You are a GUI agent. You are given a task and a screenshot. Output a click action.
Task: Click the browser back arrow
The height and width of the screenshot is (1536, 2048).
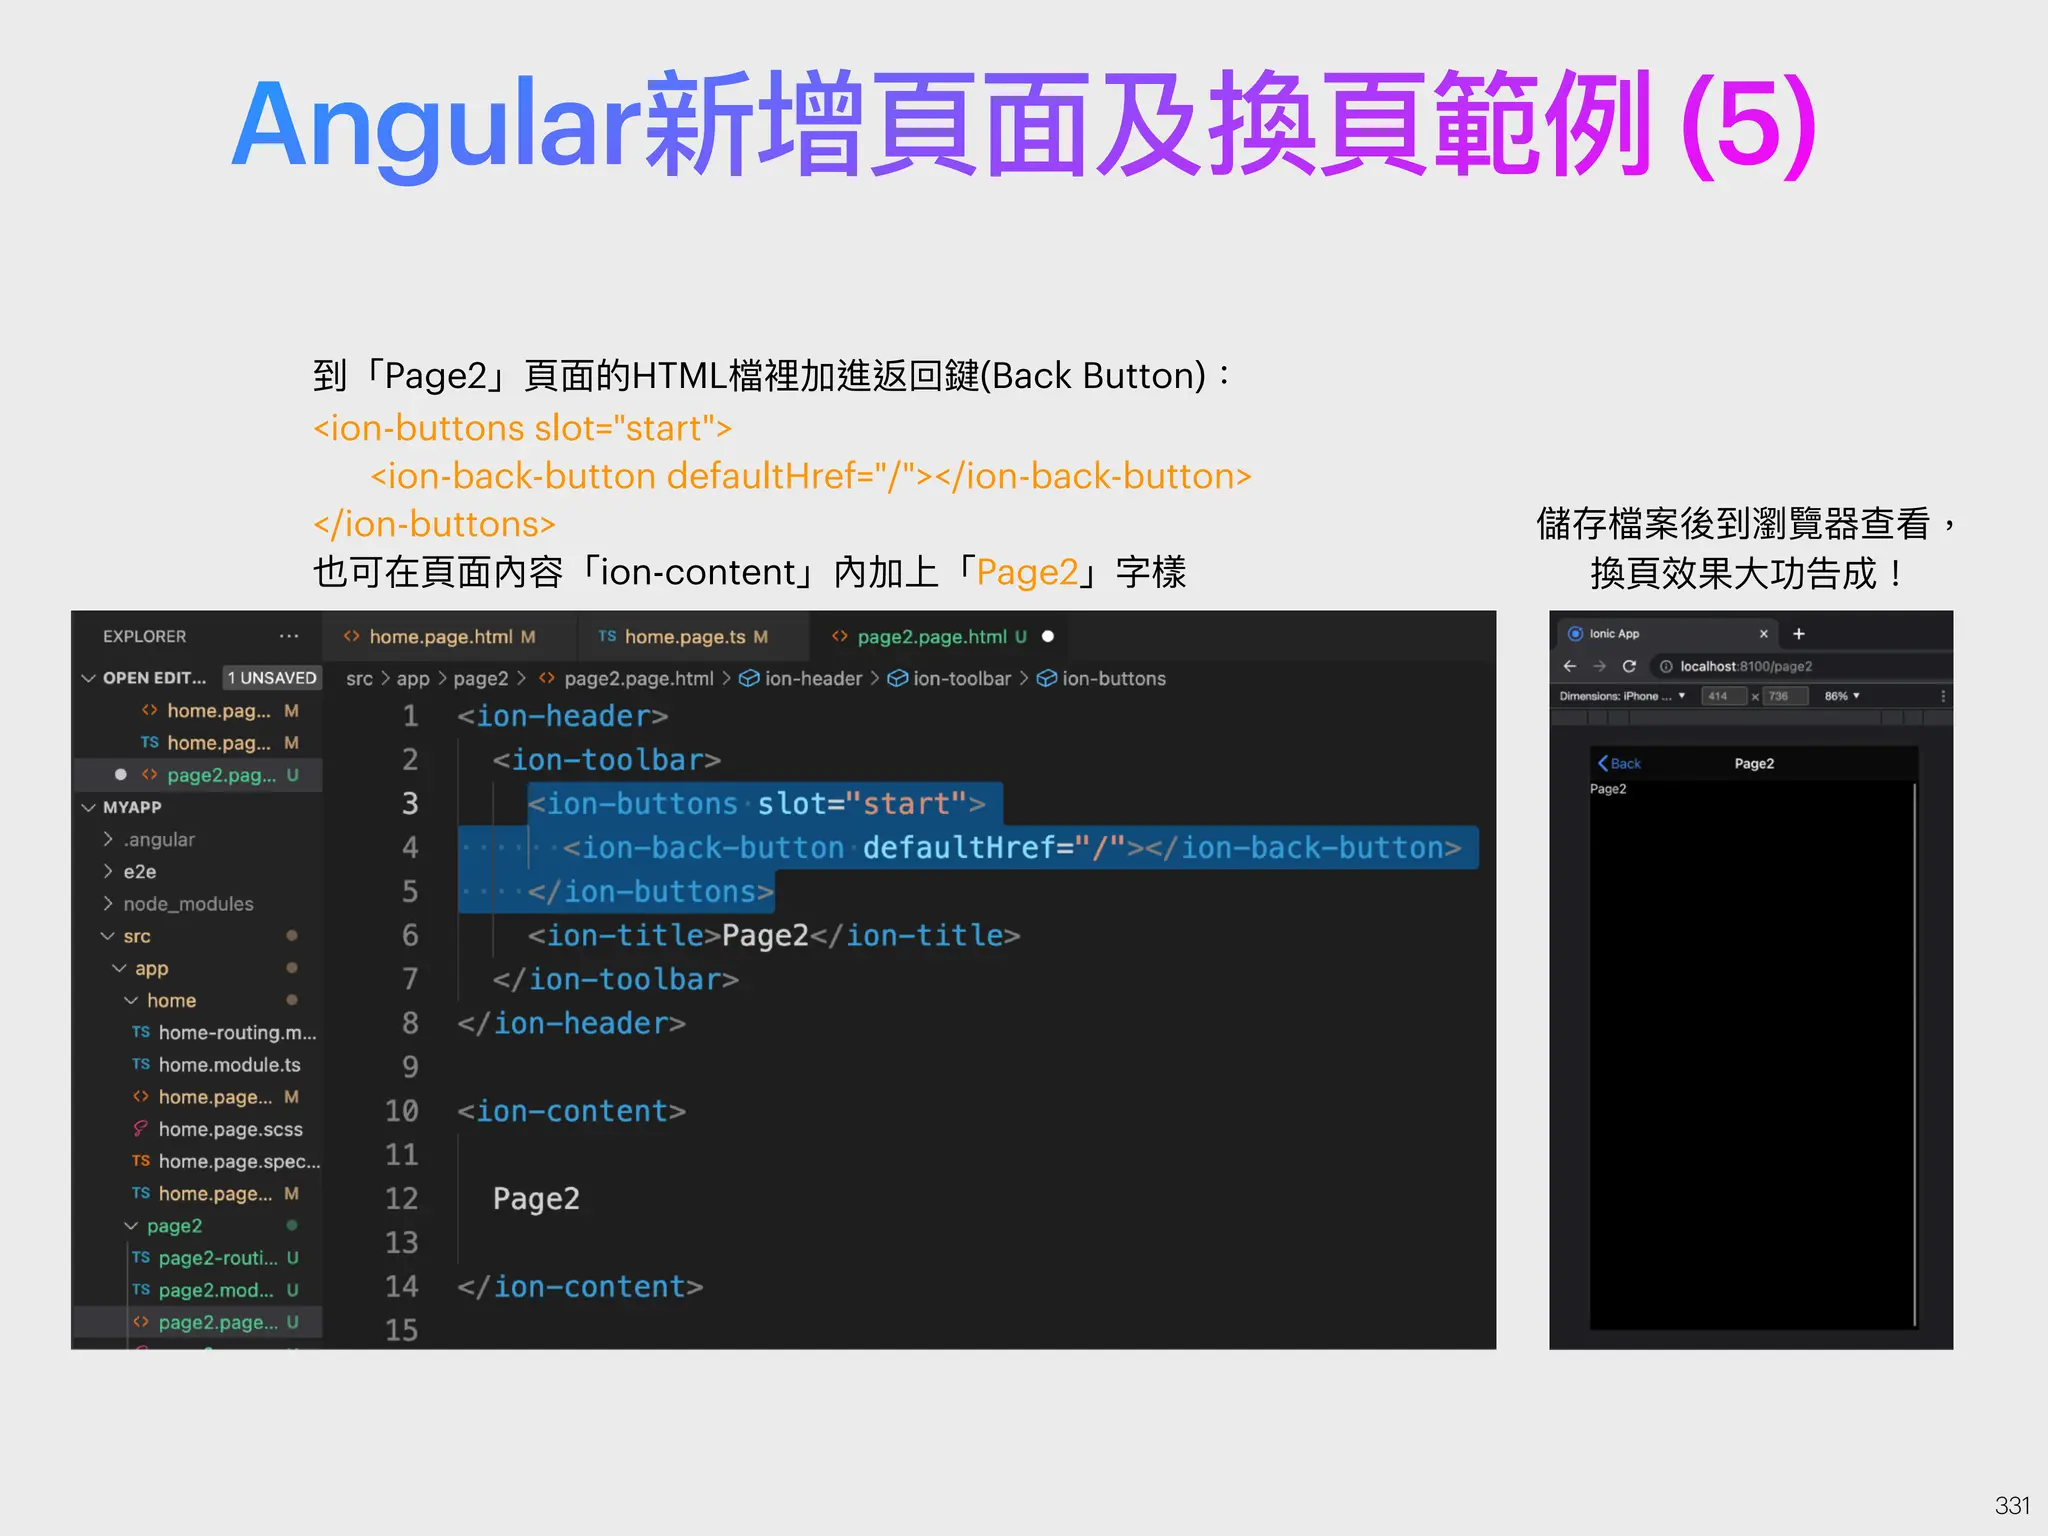(x=1570, y=666)
